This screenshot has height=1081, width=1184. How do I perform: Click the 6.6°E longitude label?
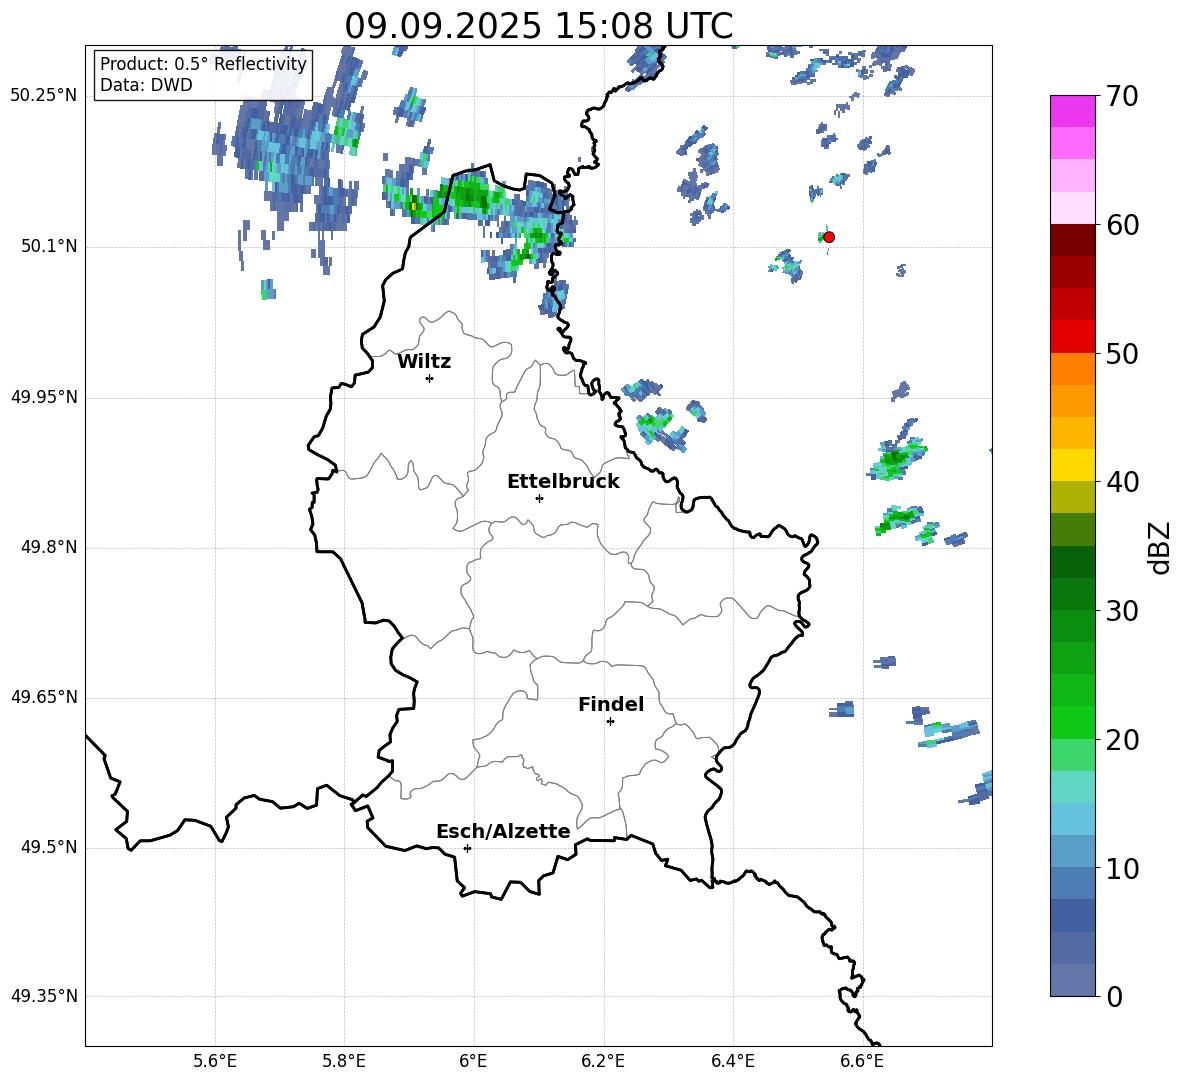tap(862, 1061)
